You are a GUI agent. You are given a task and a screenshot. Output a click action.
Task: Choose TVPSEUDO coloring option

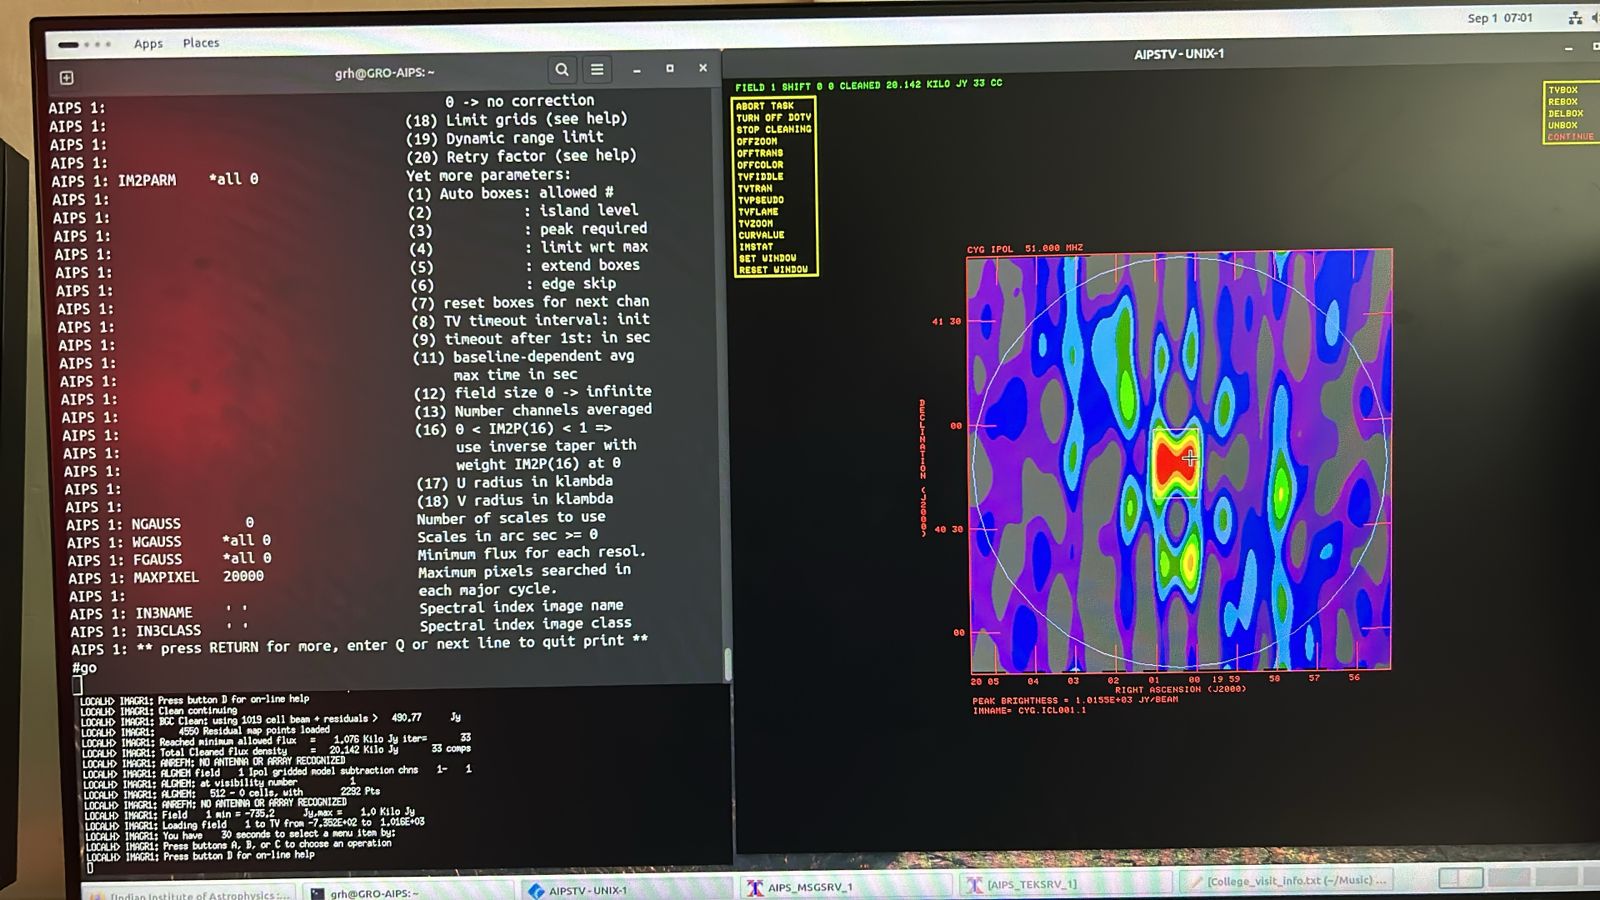pyautogui.click(x=761, y=200)
